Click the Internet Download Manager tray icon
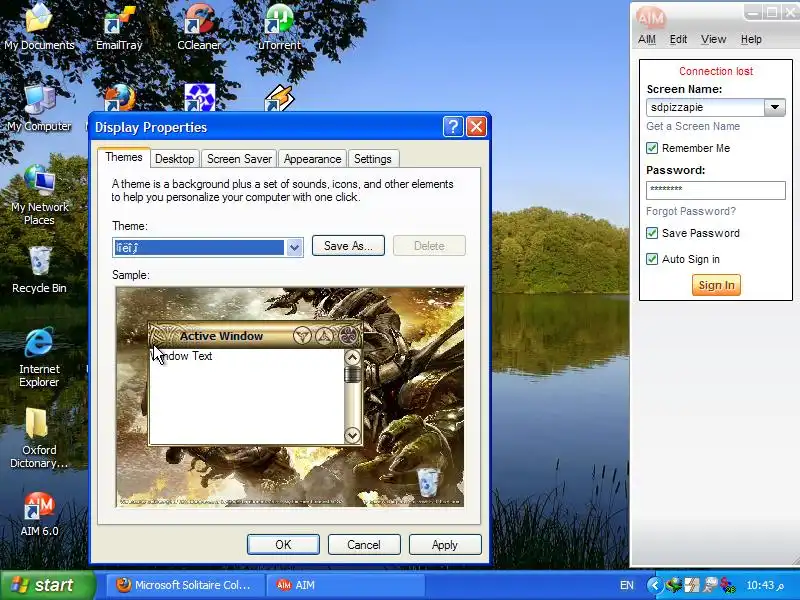Screen dimensions: 800x600 [x=674, y=585]
